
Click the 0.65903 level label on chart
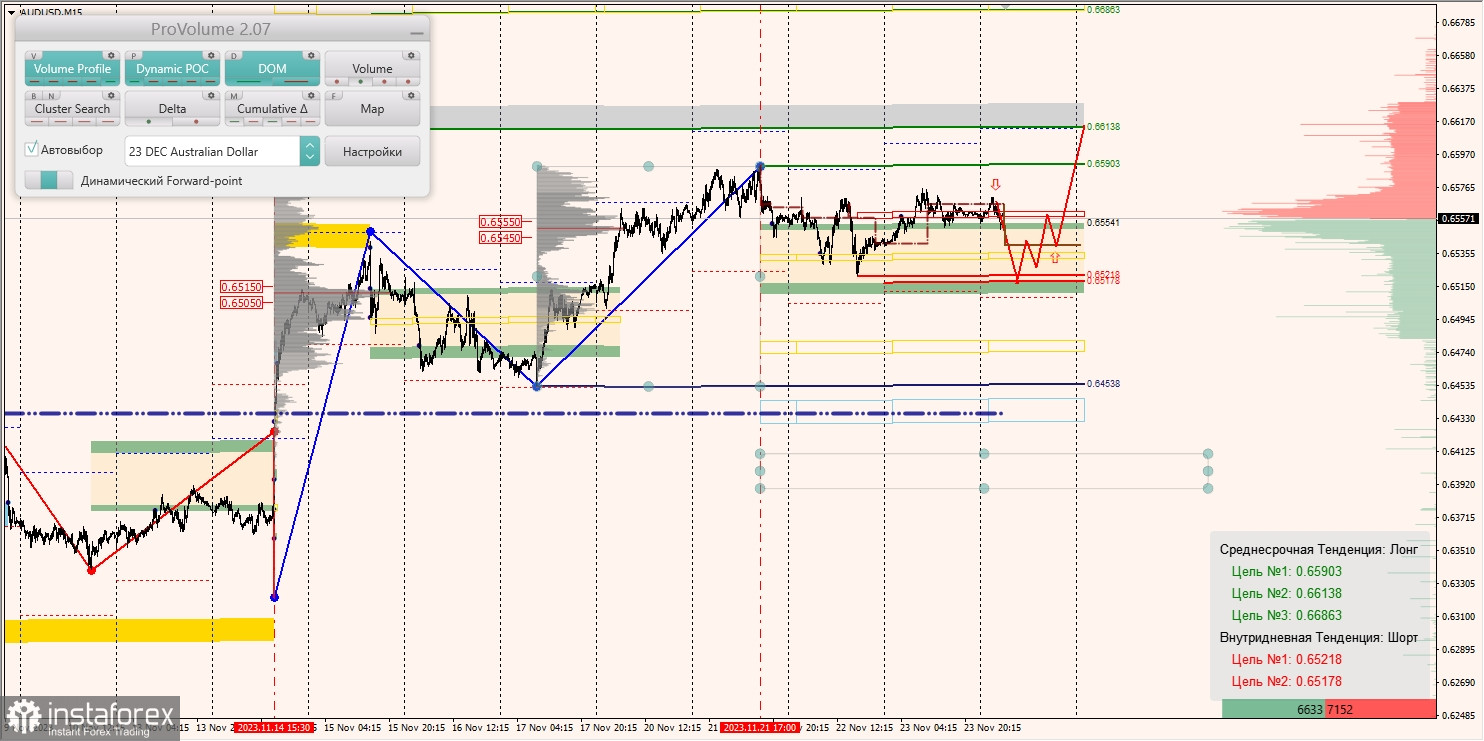(1103, 163)
